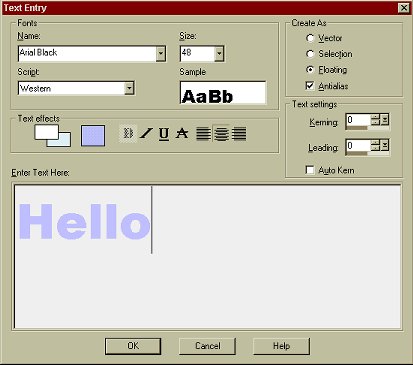
Task: Open the font Name dropdown arrow
Action: 161,53
